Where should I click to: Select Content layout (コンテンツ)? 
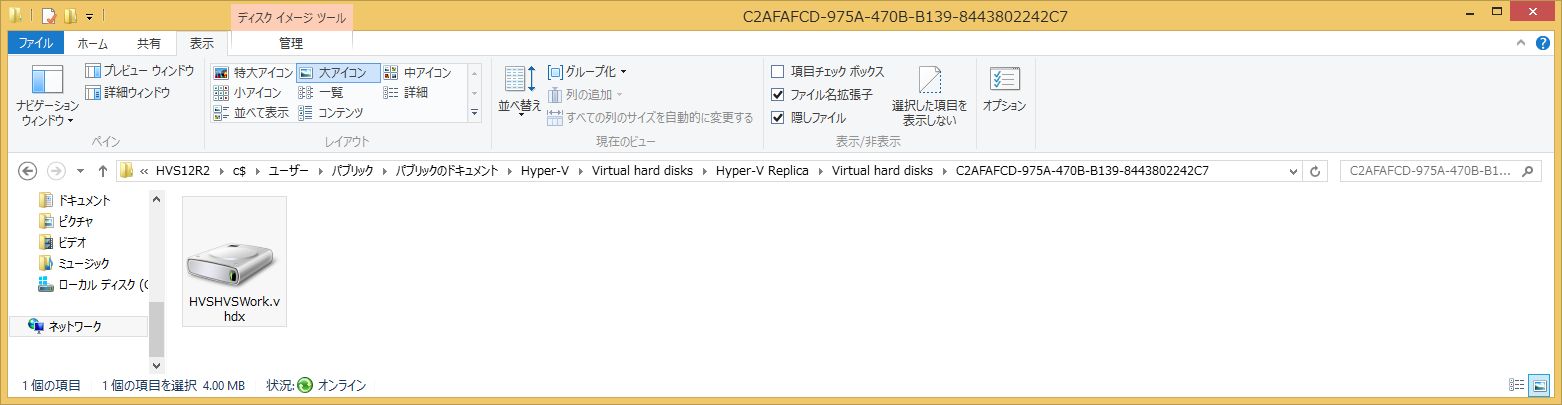tap(331, 112)
